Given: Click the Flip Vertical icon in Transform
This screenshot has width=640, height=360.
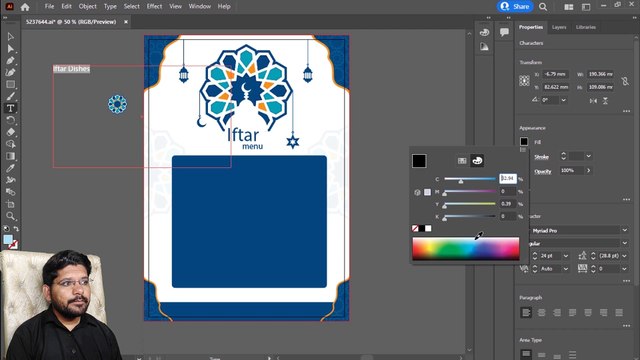Looking at the screenshot, I should [605, 100].
